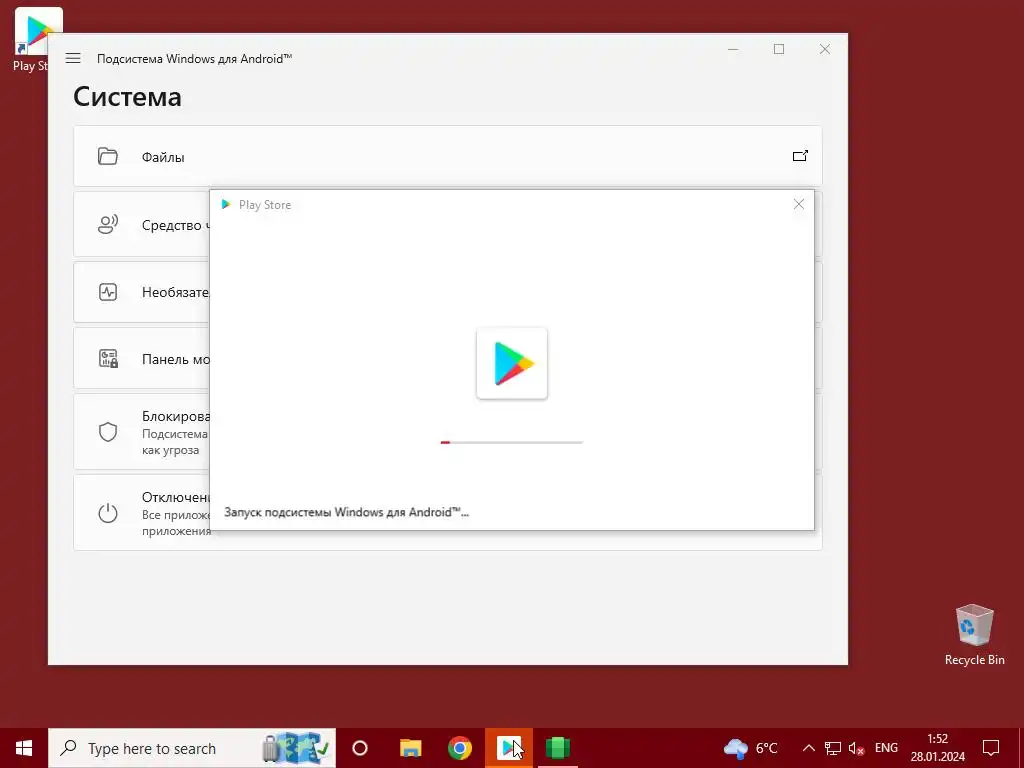Close the Android subsystem settings window

825,49
